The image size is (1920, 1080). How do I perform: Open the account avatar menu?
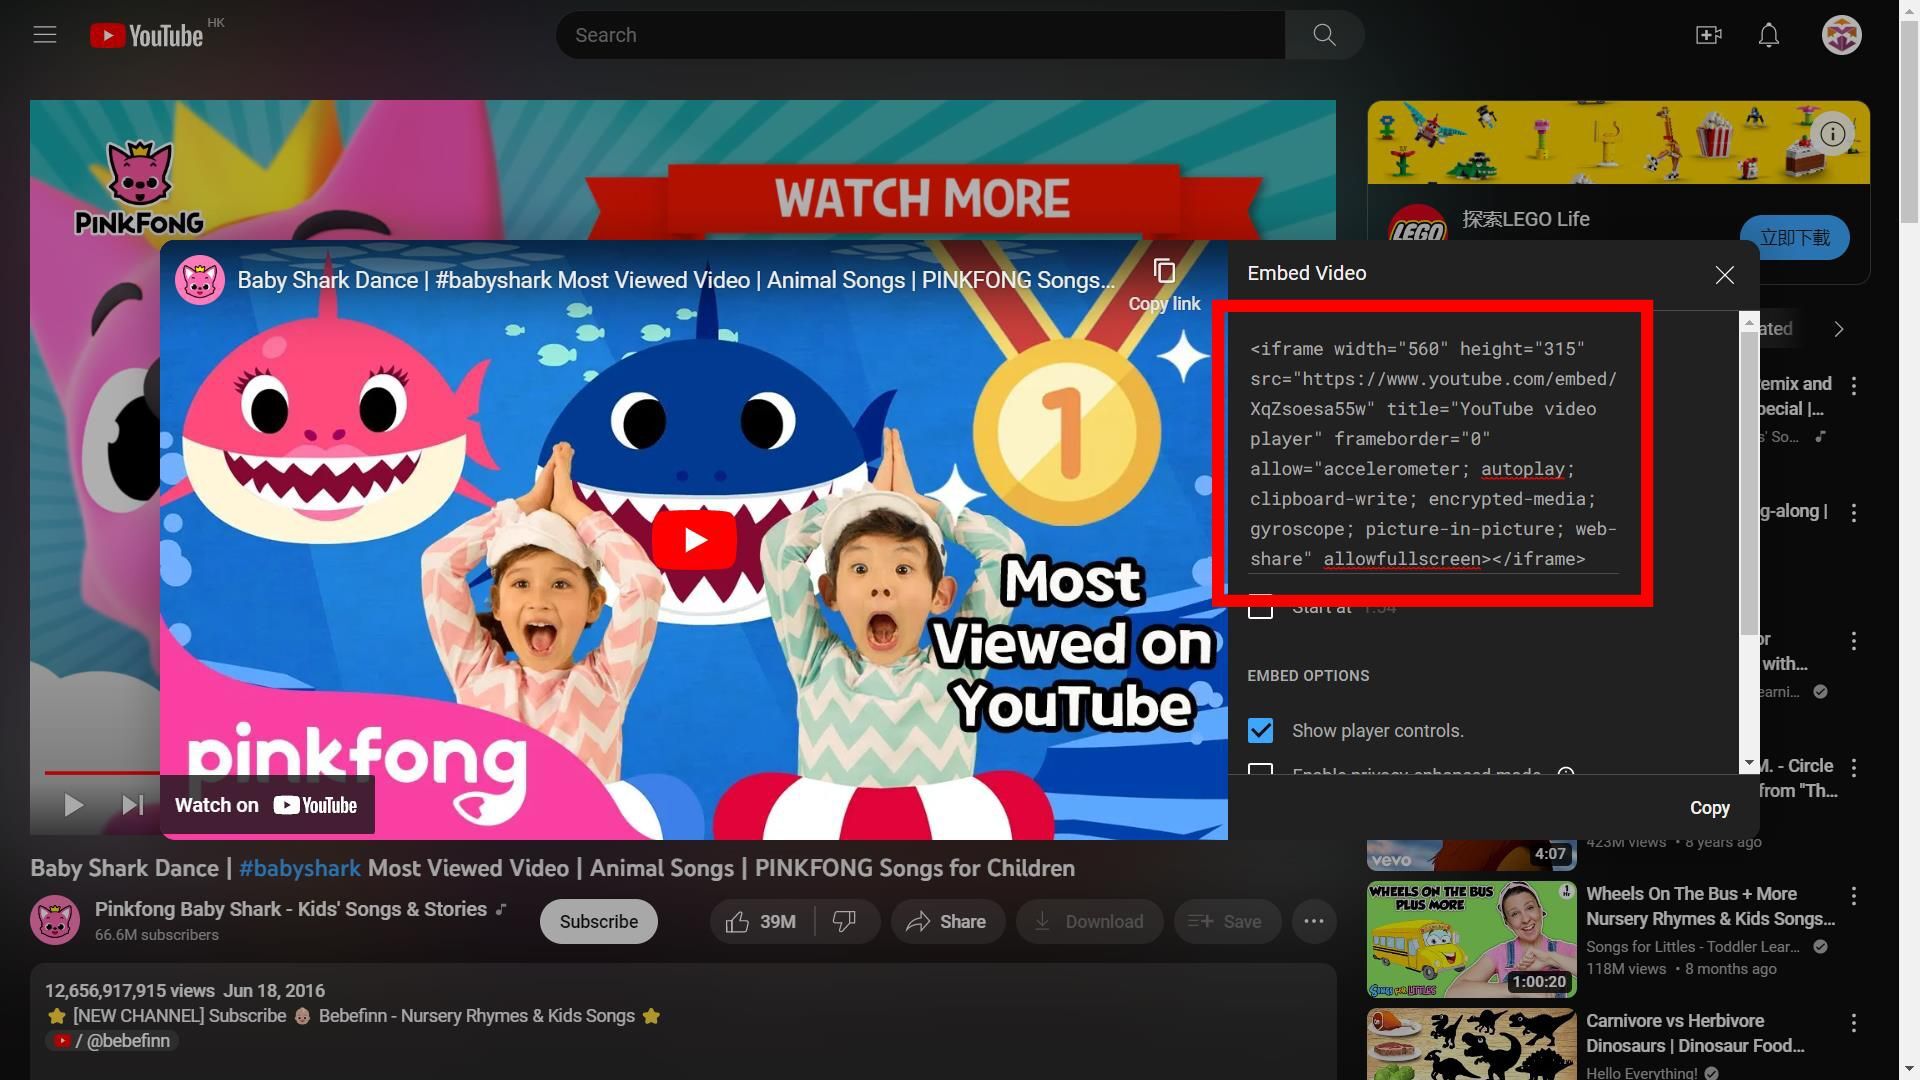coord(1841,35)
